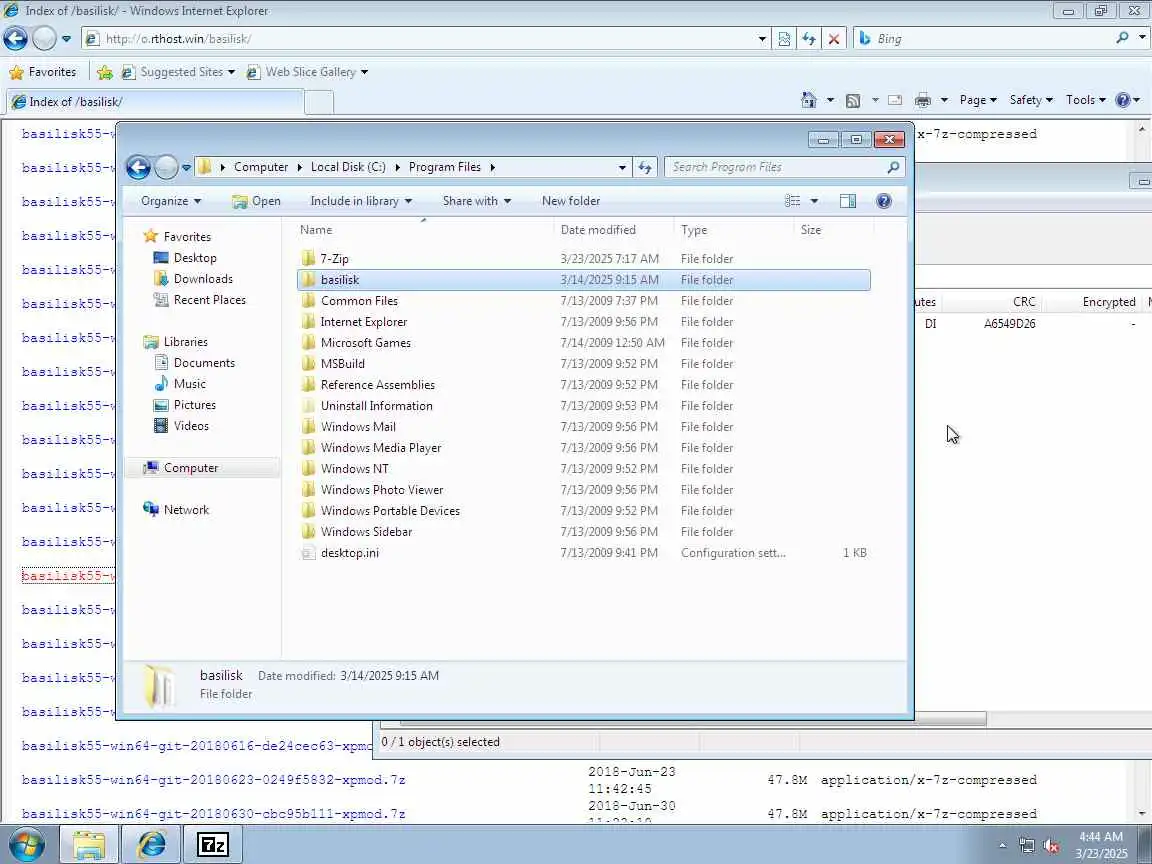The height and width of the screenshot is (864, 1152).
Task: Open the Organize dropdown menu
Action: [170, 201]
